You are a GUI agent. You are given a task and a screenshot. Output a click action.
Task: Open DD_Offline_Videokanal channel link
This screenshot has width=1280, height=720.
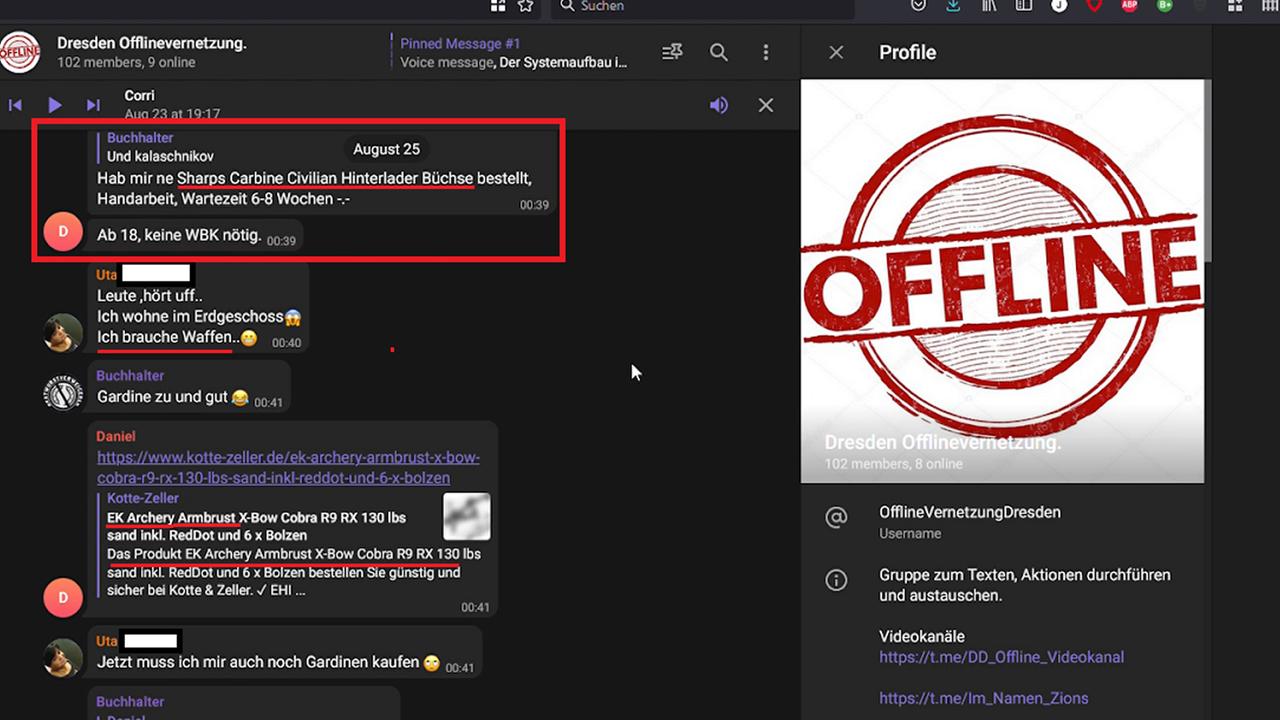1001,657
